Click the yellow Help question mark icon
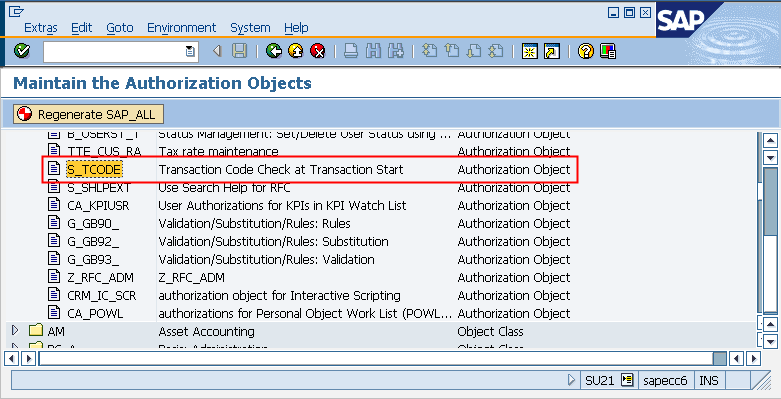Image resolution: width=781 pixels, height=399 pixels. pos(586,51)
